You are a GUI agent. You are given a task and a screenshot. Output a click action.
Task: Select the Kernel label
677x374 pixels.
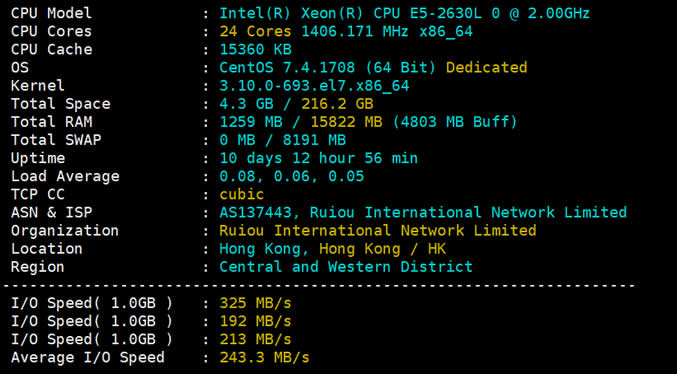click(x=38, y=86)
